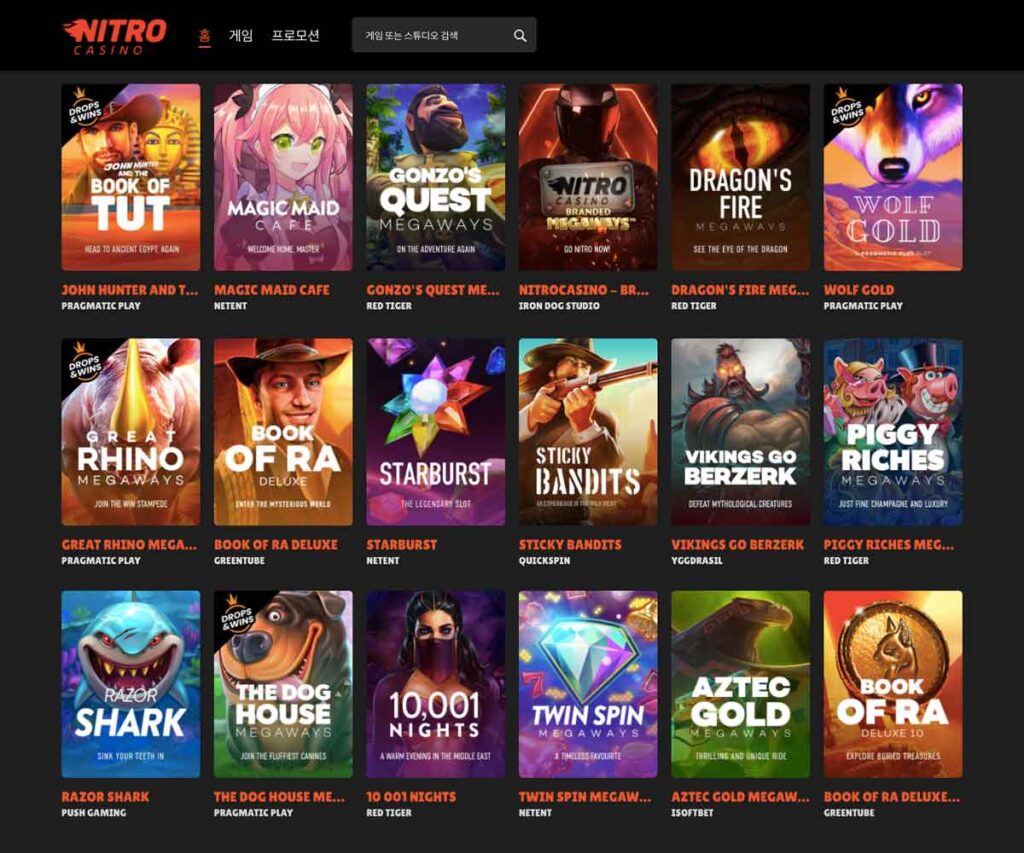Open Aztec Gold Megaways thumbnail
This screenshot has height=853, width=1024.
[741, 684]
